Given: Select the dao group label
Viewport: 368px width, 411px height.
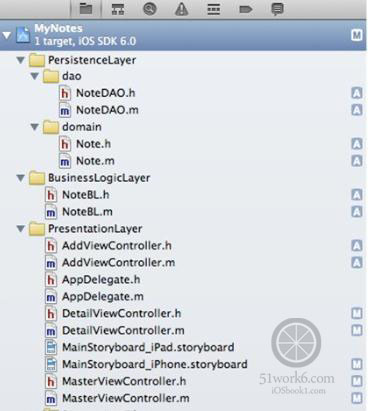Looking at the screenshot, I should pos(72,76).
